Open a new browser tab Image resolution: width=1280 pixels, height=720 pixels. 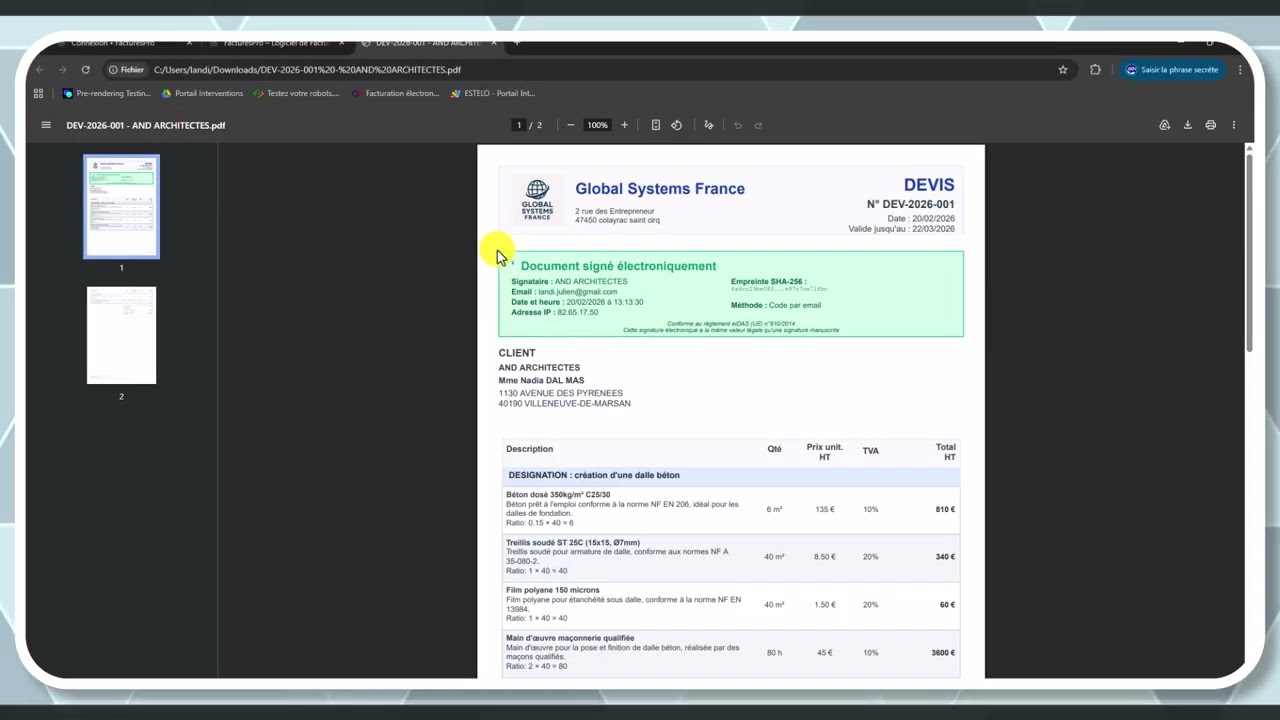point(517,43)
